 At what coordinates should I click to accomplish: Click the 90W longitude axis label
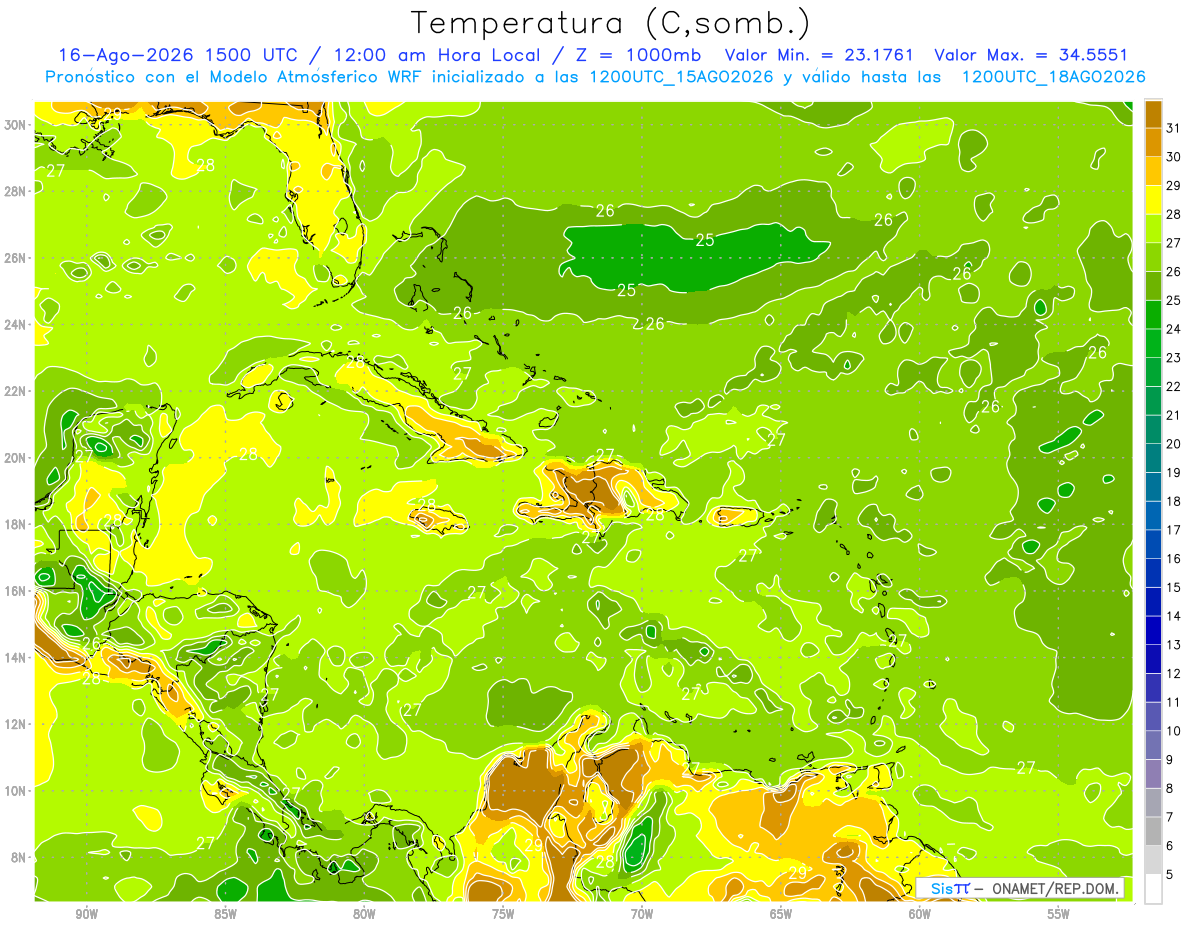pyautogui.click(x=86, y=914)
